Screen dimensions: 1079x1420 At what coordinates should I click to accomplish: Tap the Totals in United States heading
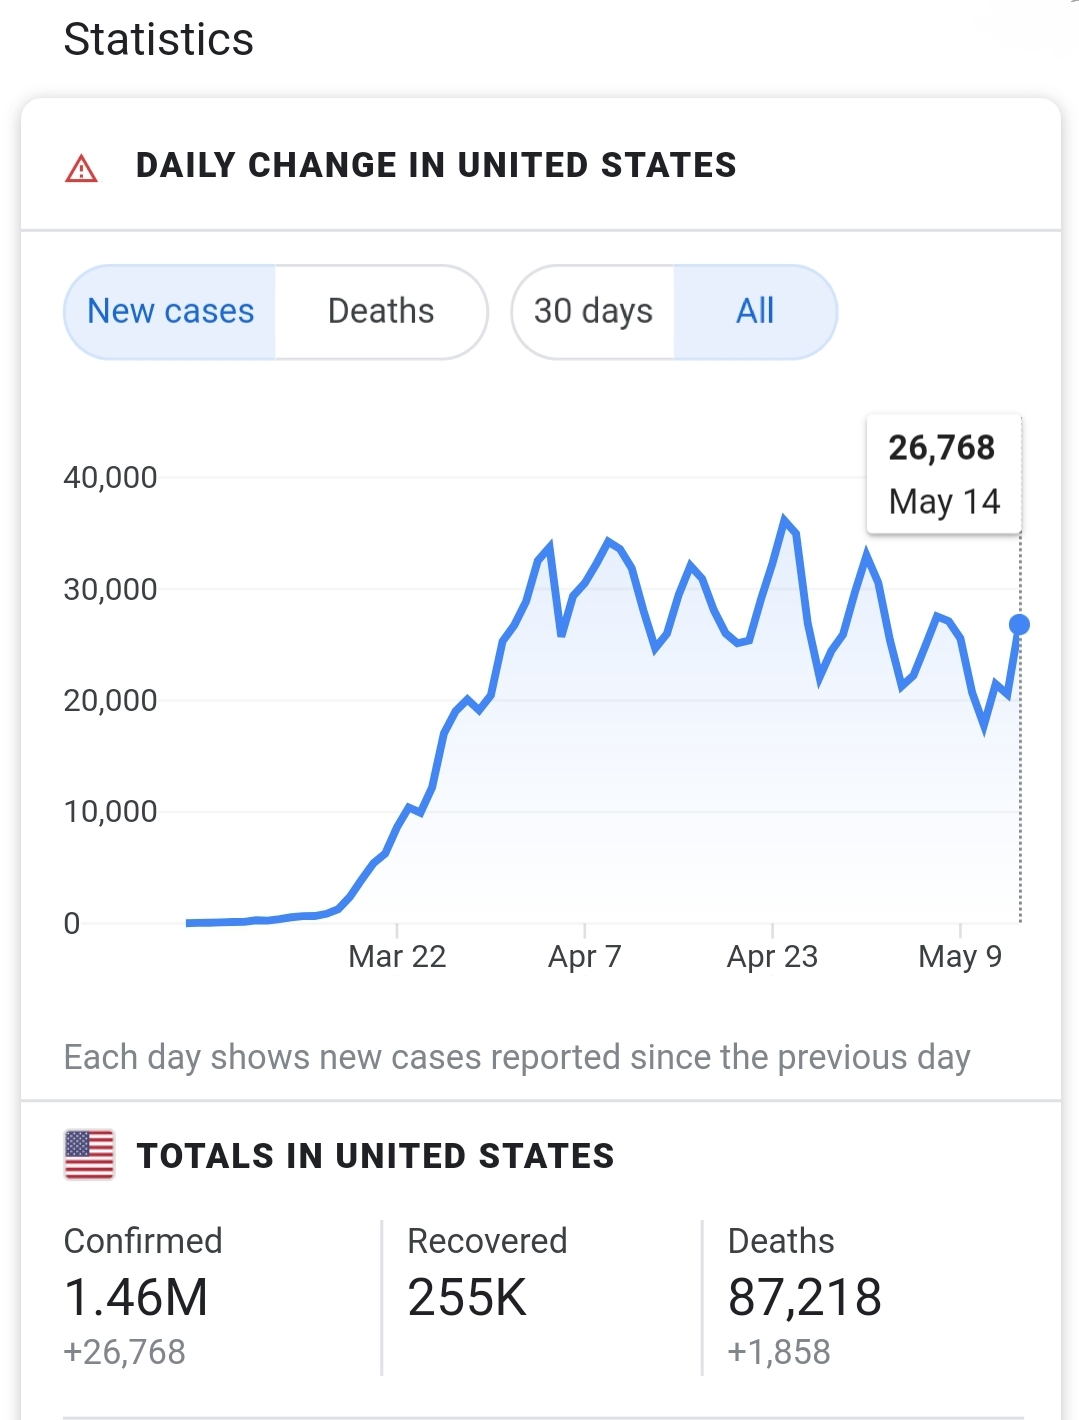(x=375, y=1156)
